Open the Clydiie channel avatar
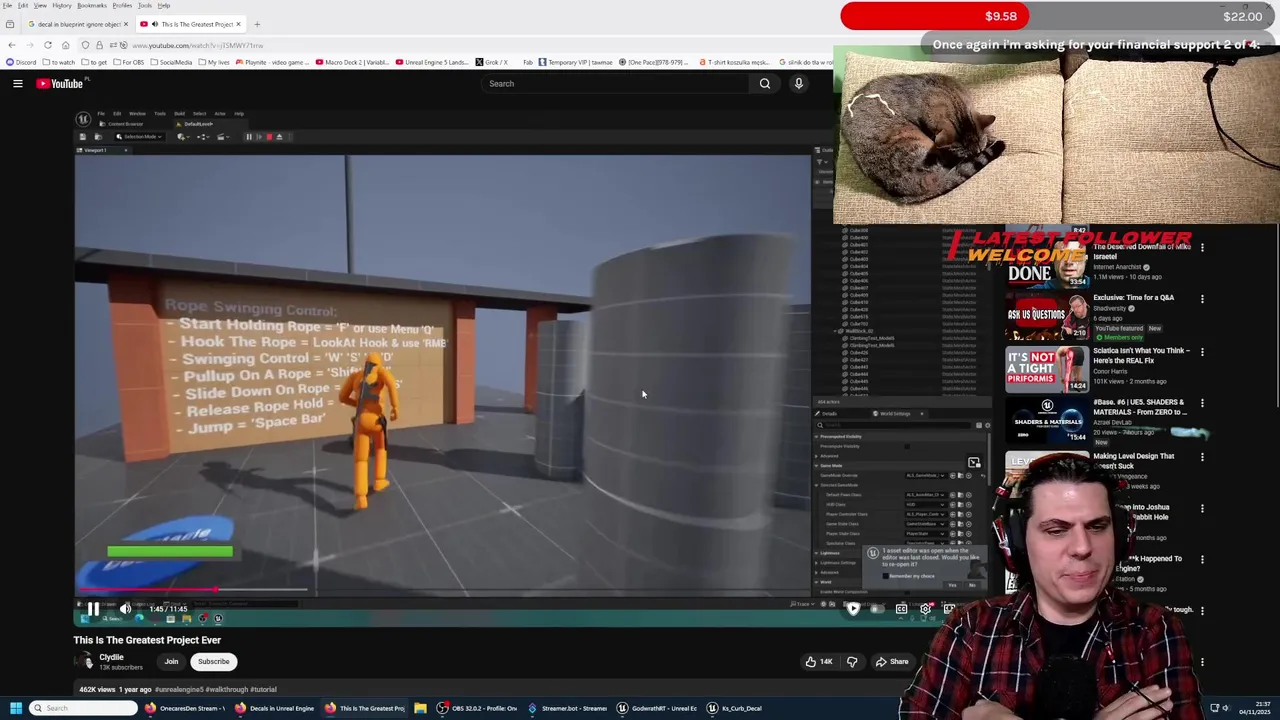Viewport: 1280px width, 720px height. click(85, 661)
